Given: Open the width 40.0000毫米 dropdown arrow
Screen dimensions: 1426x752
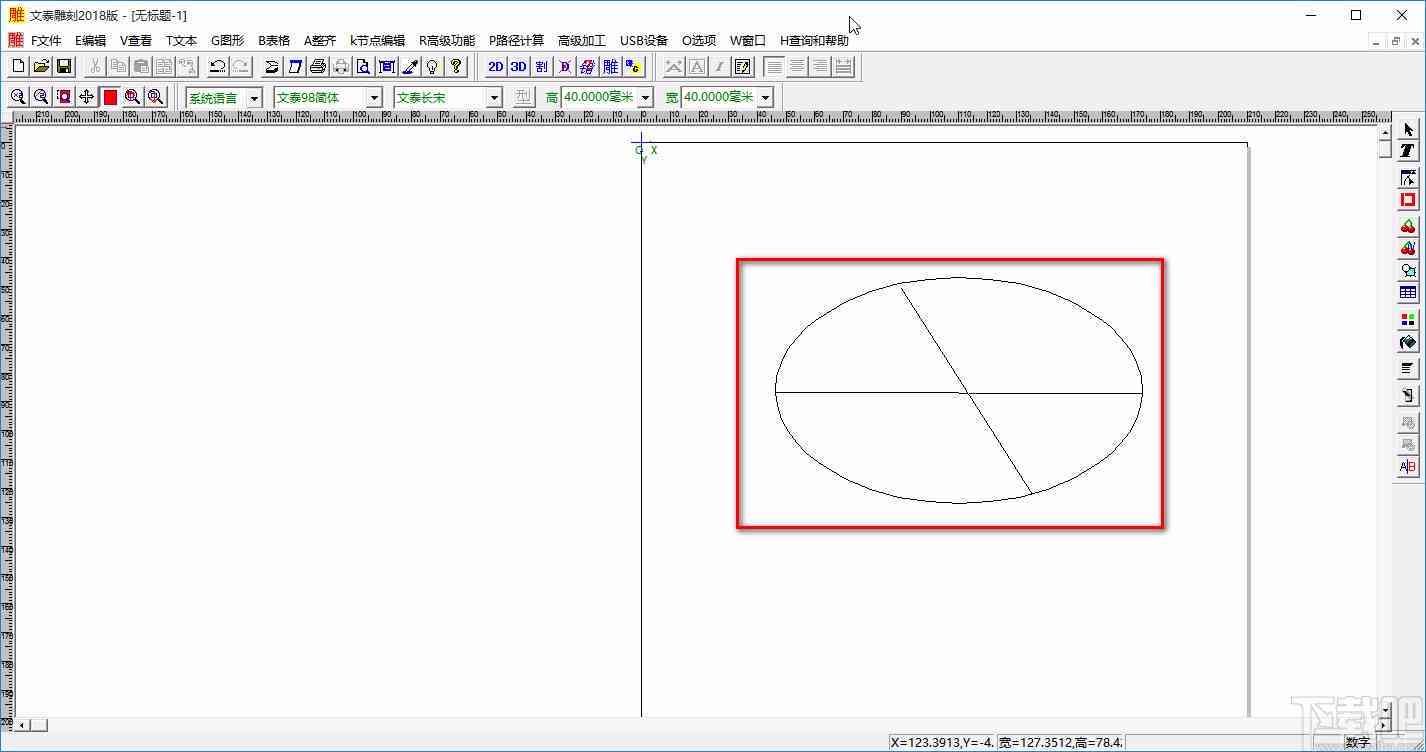Looking at the screenshot, I should point(765,98).
